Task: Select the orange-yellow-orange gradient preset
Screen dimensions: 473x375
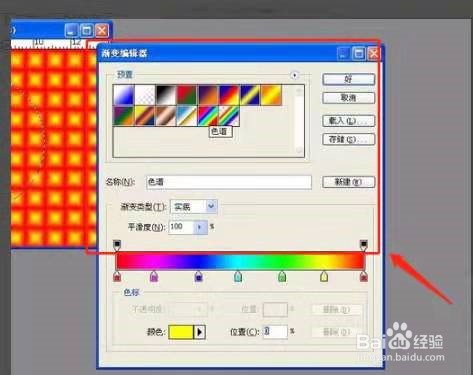Action: point(271,95)
